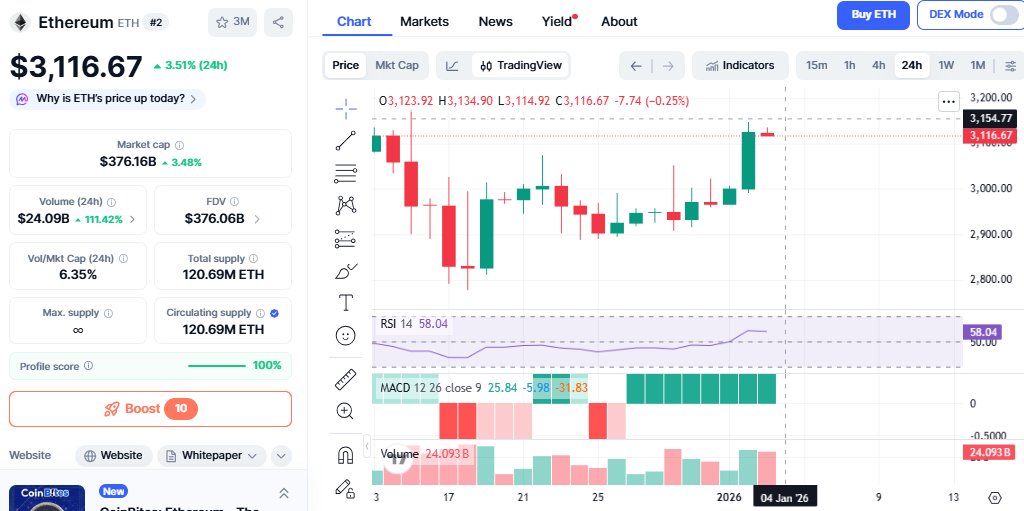This screenshot has height=511, width=1024.
Task: Click the Profile score progress bar
Action: [x=216, y=366]
